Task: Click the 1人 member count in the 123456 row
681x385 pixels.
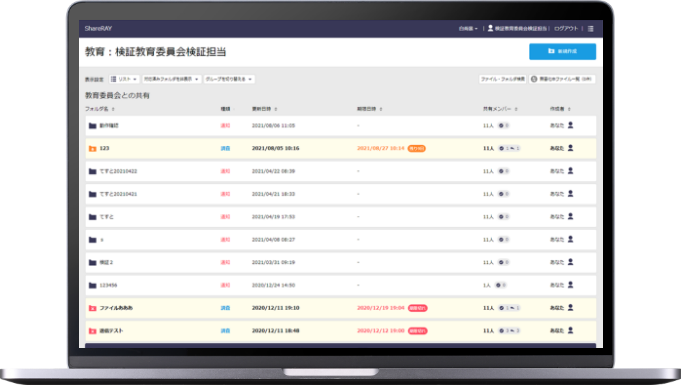Action: pos(486,285)
